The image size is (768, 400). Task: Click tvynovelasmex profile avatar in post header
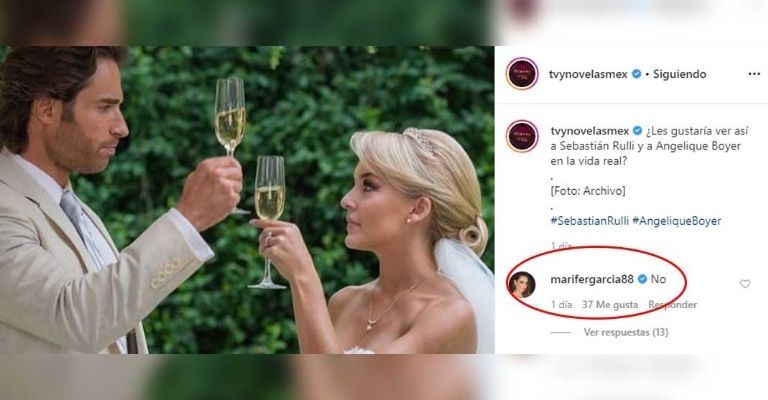tap(522, 74)
